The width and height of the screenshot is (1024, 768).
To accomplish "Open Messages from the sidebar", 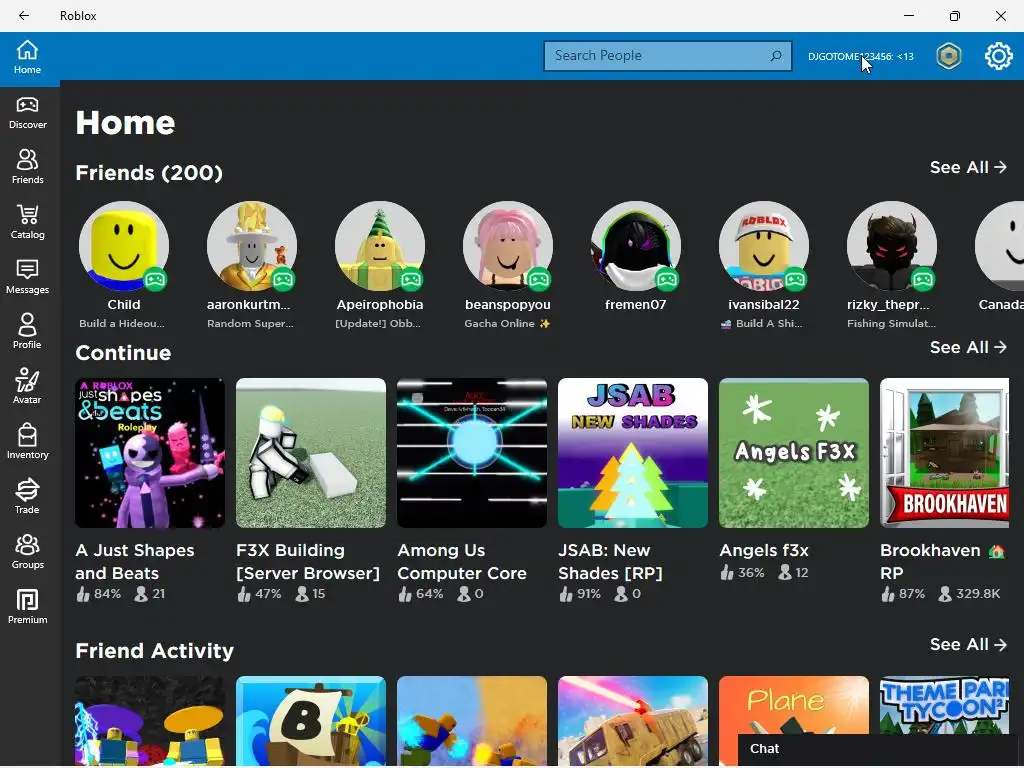I will pyautogui.click(x=27, y=278).
